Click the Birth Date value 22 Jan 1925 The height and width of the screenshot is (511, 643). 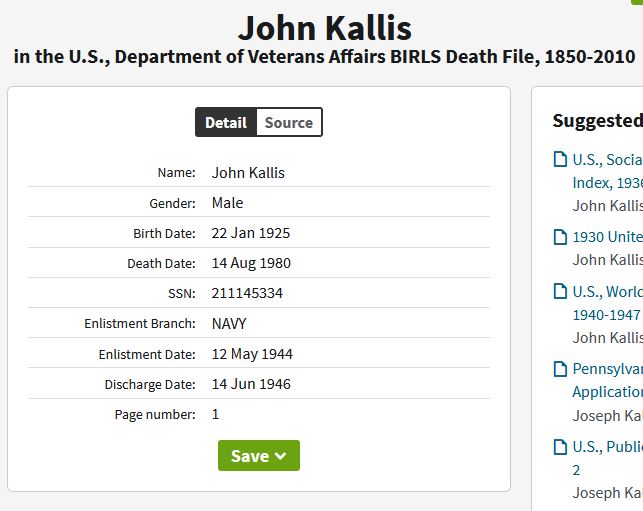251,233
